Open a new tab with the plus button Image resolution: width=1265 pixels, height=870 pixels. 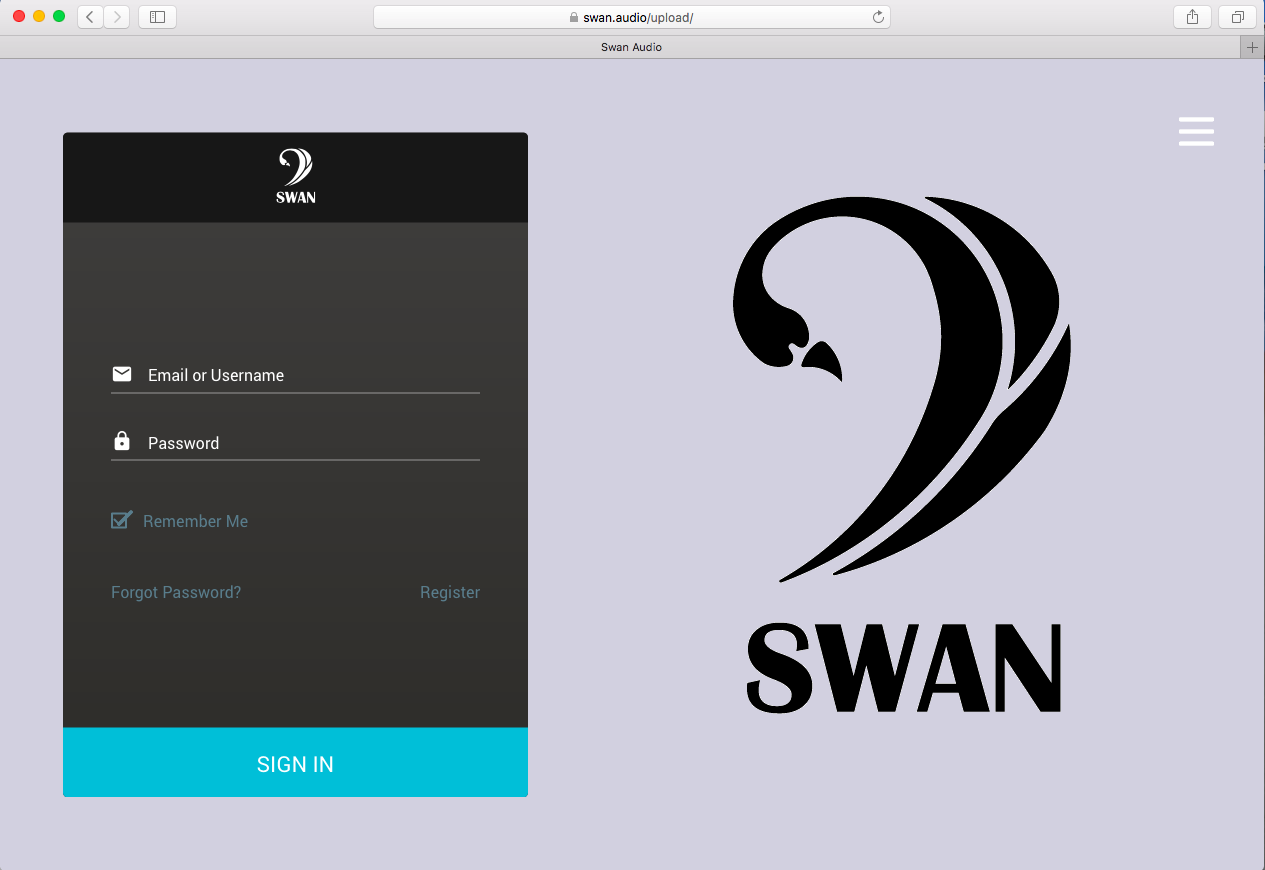1252,46
